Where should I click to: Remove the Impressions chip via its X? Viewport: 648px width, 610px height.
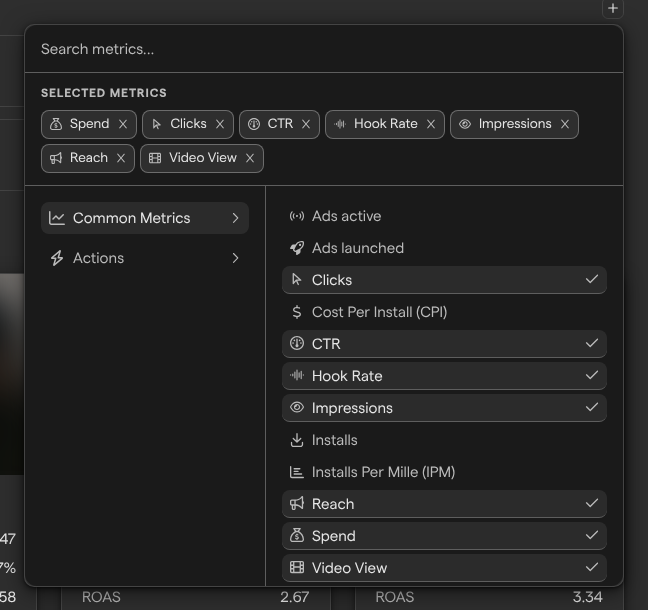tap(565, 124)
